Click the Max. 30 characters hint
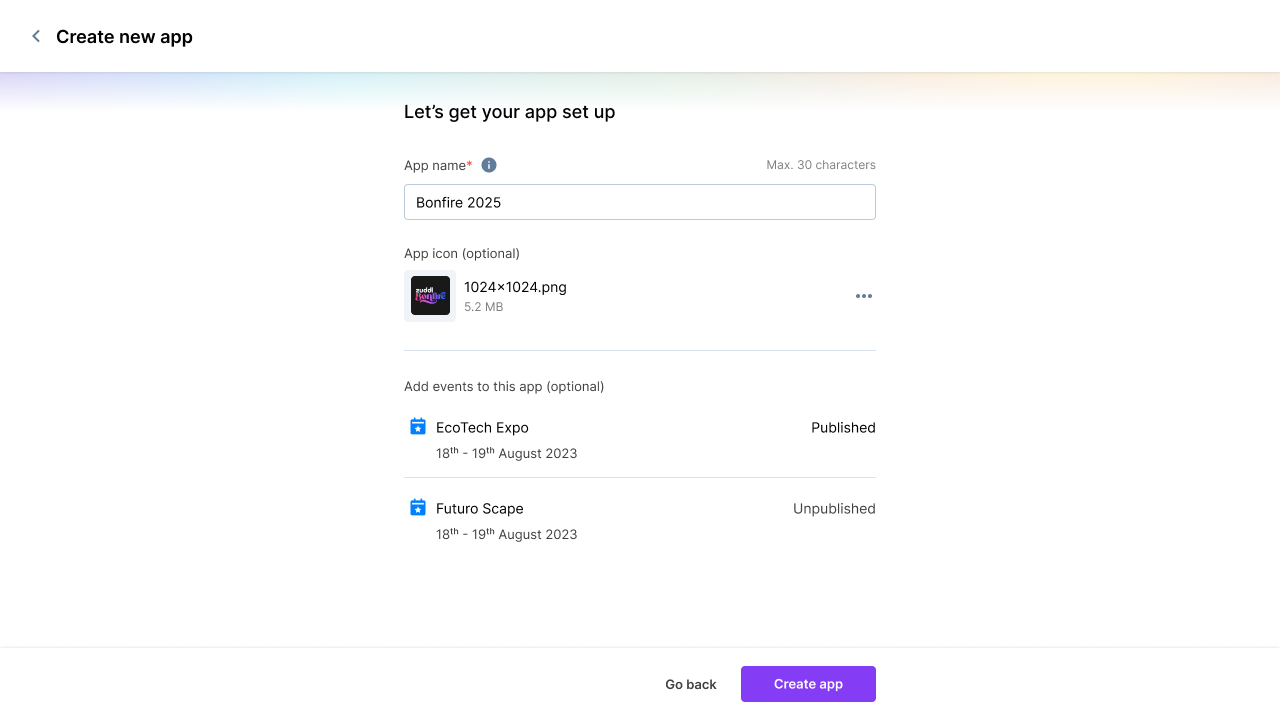 click(x=821, y=165)
